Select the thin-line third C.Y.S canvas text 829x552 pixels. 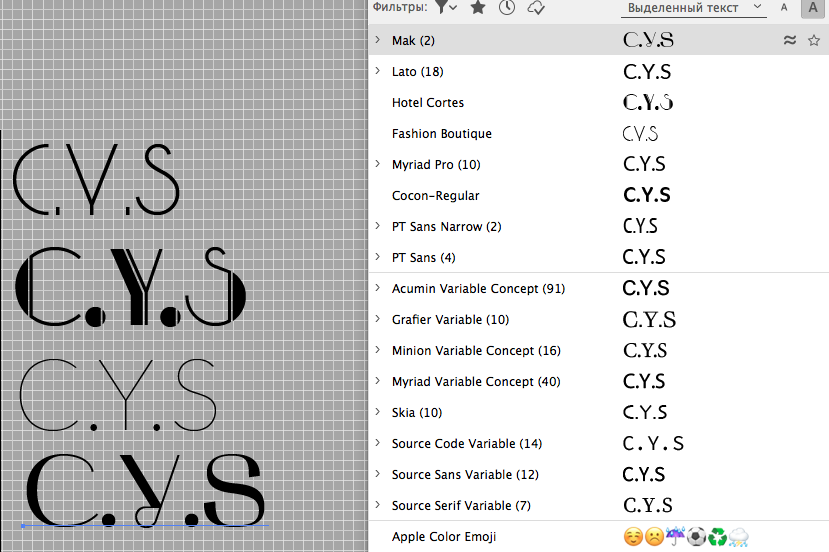point(118,395)
